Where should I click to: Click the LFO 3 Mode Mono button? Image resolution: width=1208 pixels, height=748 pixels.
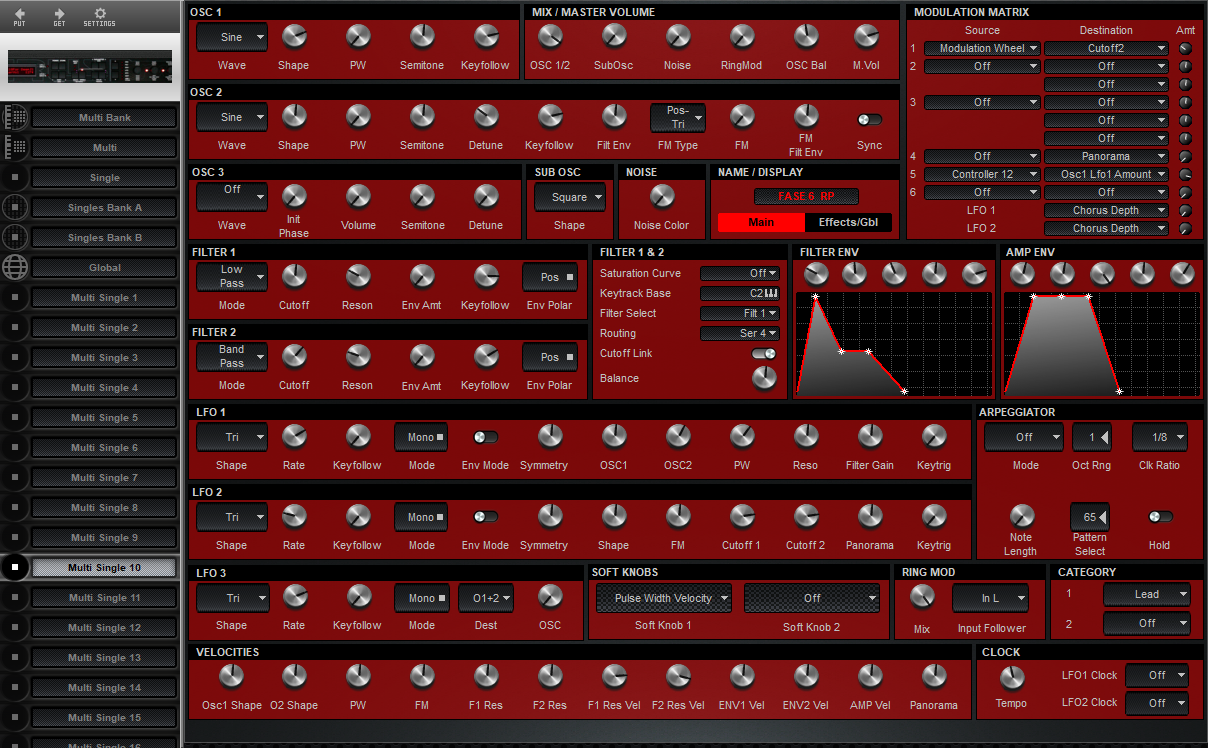422,598
